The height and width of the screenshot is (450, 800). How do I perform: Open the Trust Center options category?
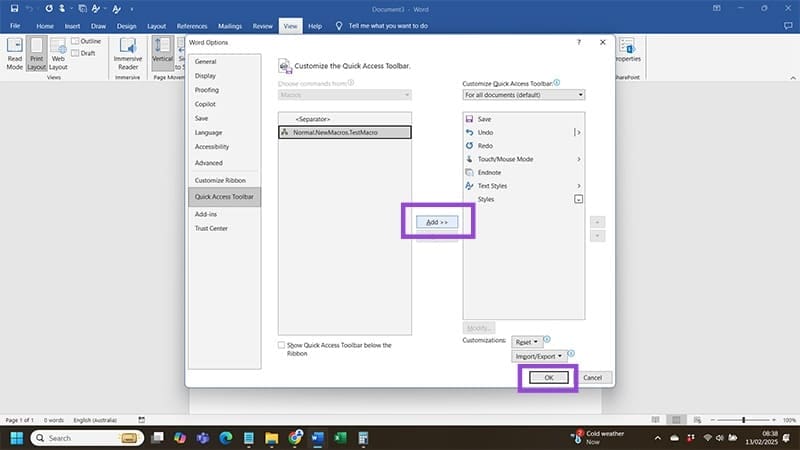tap(210, 228)
